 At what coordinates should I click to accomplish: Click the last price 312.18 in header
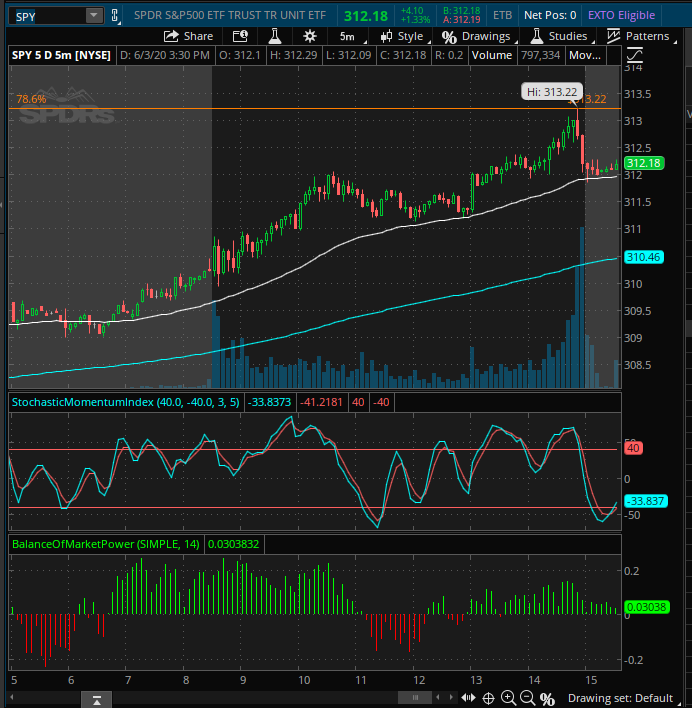pyautogui.click(x=366, y=16)
